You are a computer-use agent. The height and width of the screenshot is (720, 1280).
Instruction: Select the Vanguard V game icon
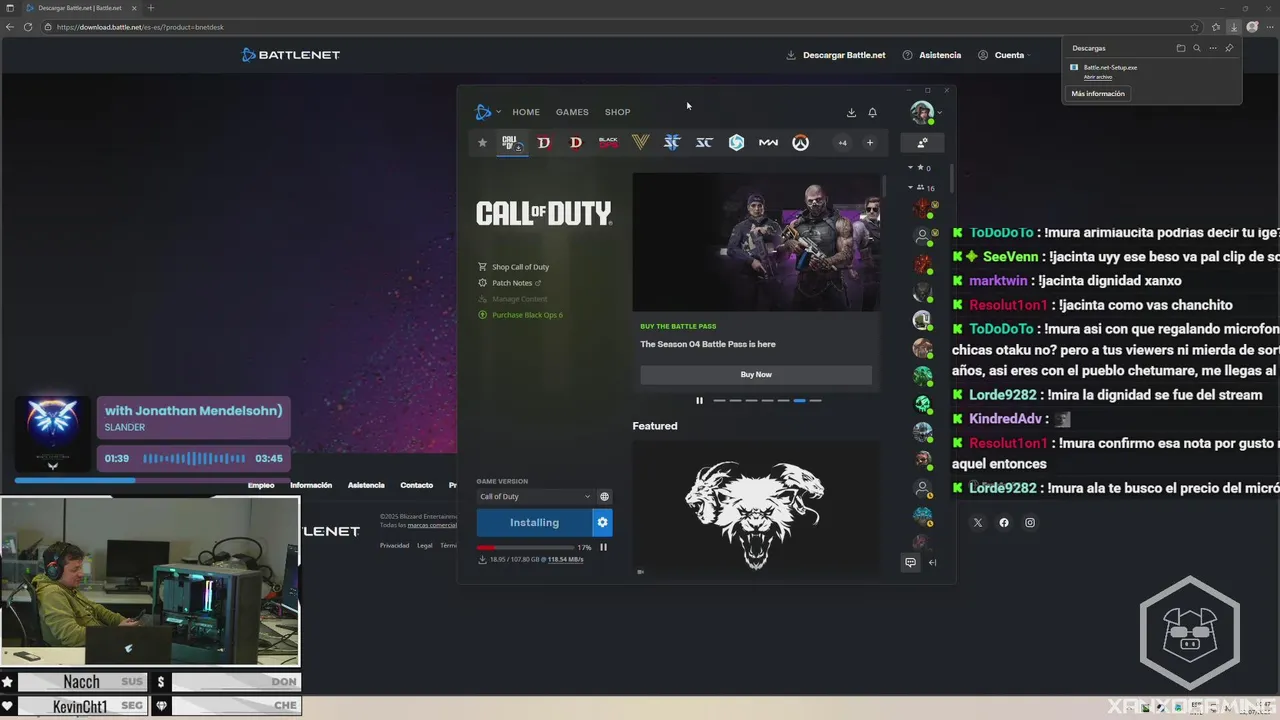click(640, 143)
